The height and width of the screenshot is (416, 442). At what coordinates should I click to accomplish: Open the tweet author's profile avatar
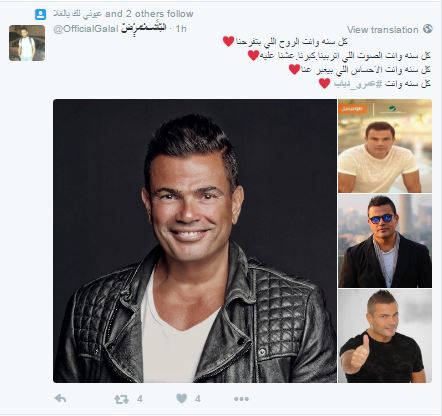click(27, 43)
